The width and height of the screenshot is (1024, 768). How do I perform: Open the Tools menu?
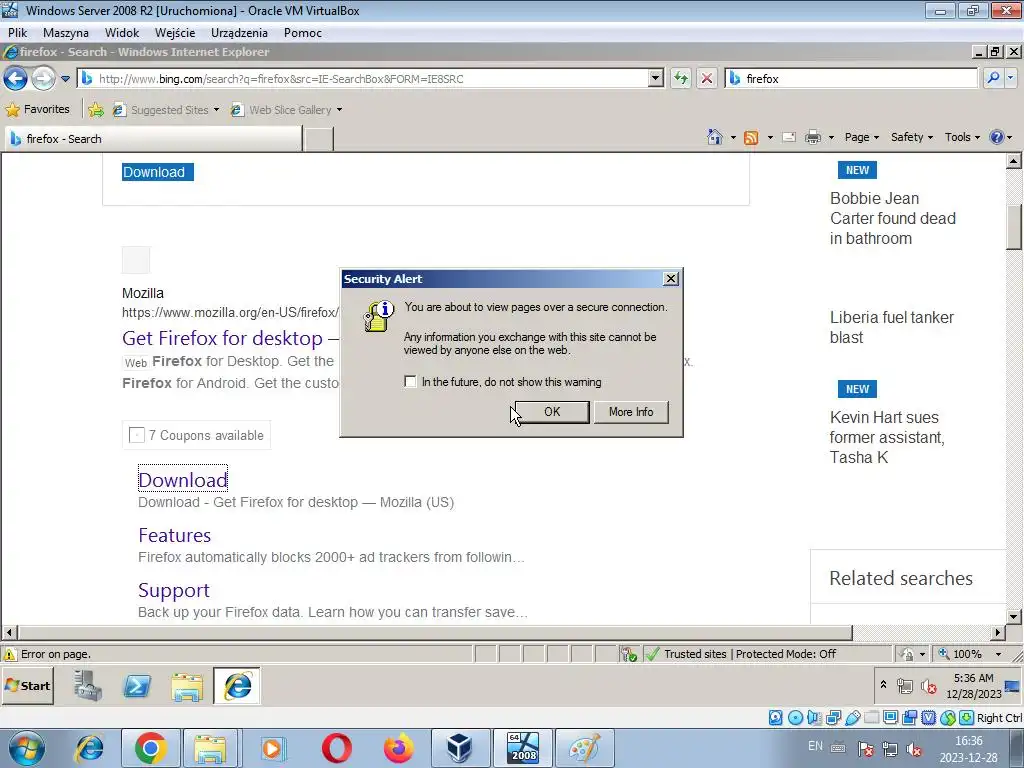(x=962, y=137)
